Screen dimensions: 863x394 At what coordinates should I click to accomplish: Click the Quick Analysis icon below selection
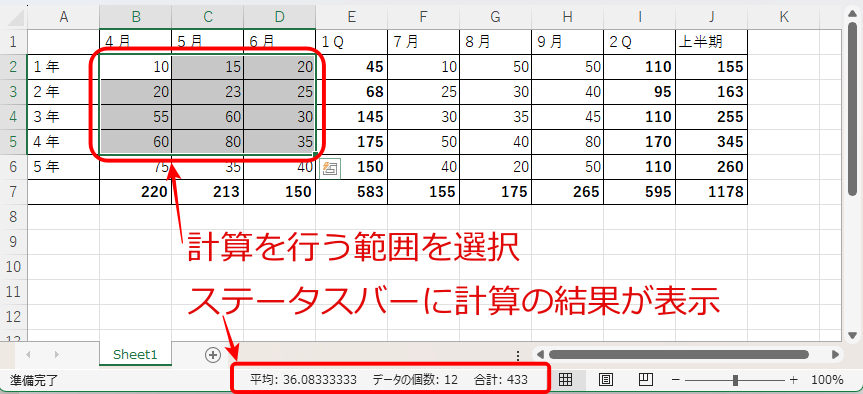330,168
